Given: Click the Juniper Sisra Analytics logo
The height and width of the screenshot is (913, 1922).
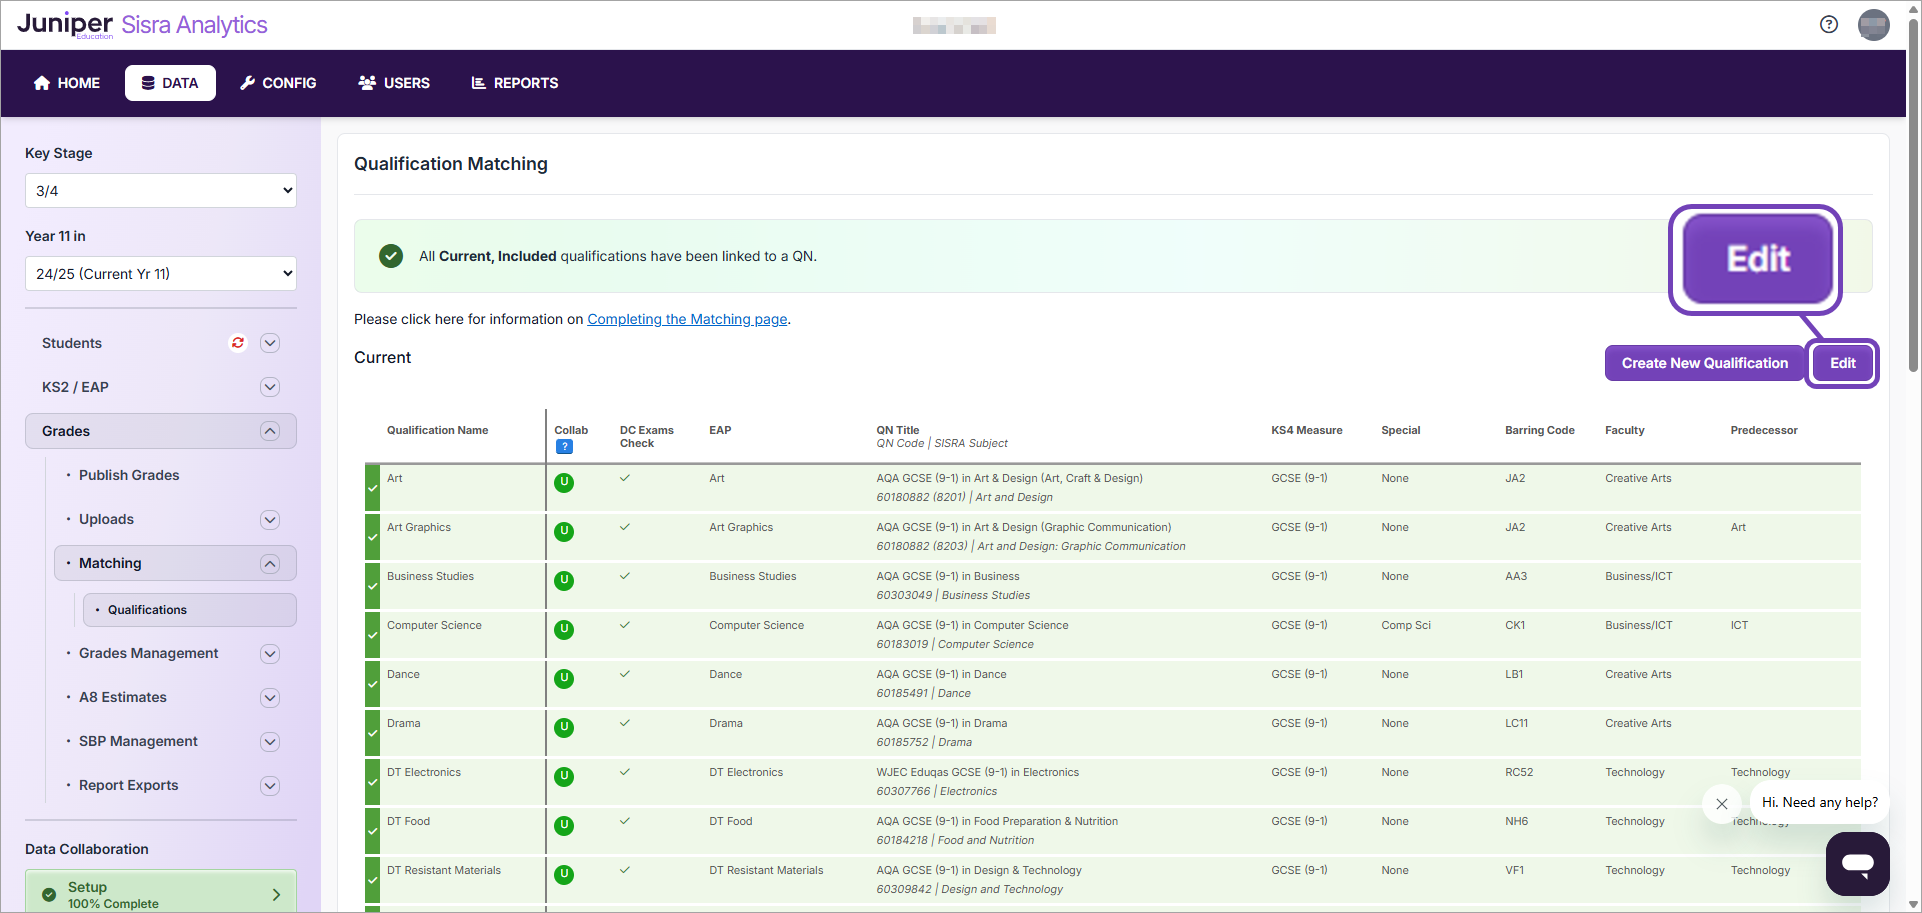Looking at the screenshot, I should click(141, 24).
